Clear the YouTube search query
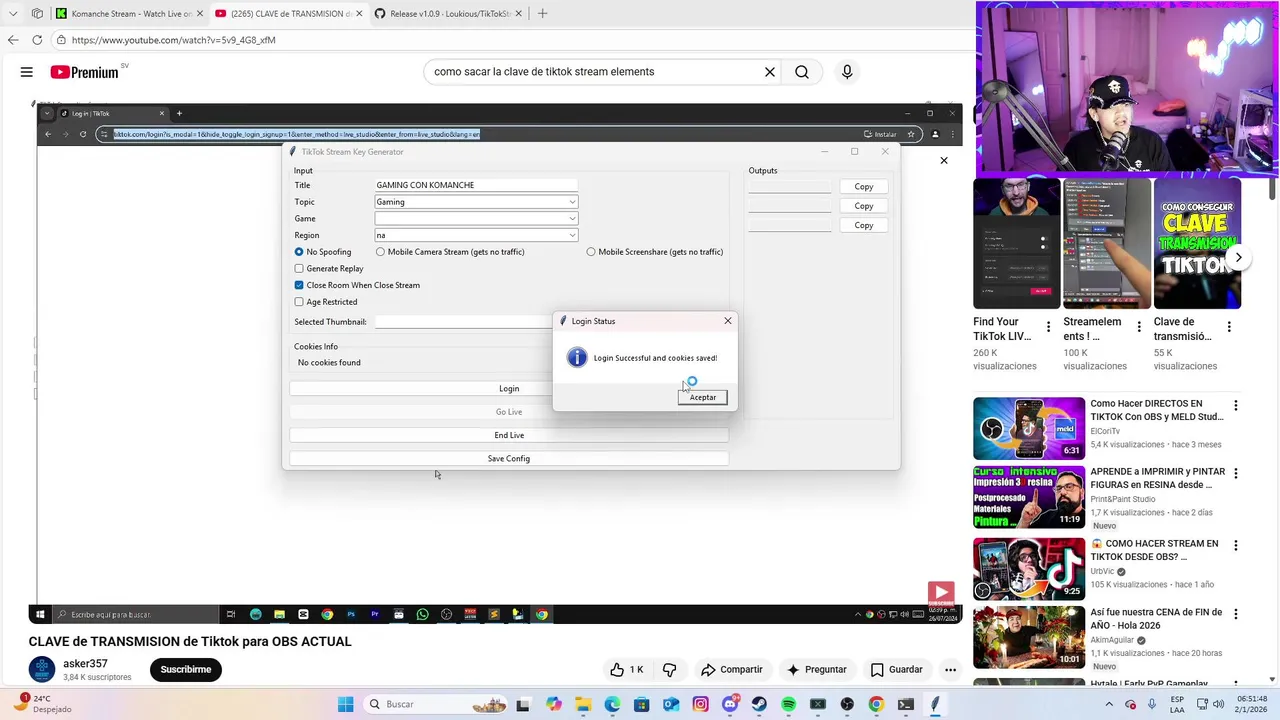1280x720 pixels. click(x=770, y=72)
